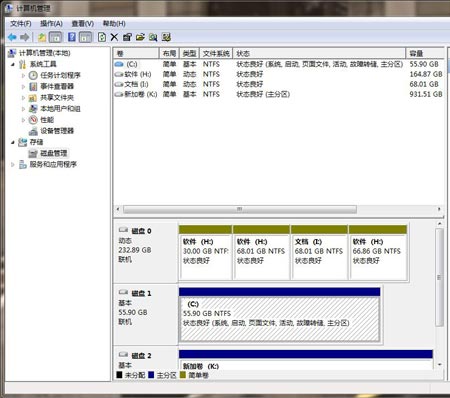Screen dimensions: 450x398
Task: Toggle the action pane toolbar icon
Action: [85, 37]
